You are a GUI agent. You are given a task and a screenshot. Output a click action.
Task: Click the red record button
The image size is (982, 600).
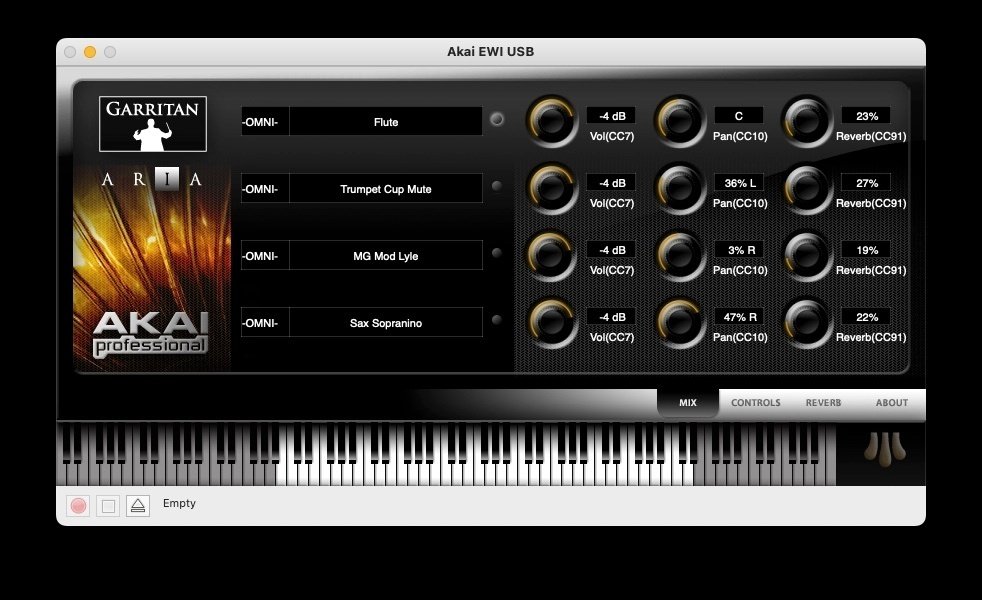coord(78,505)
